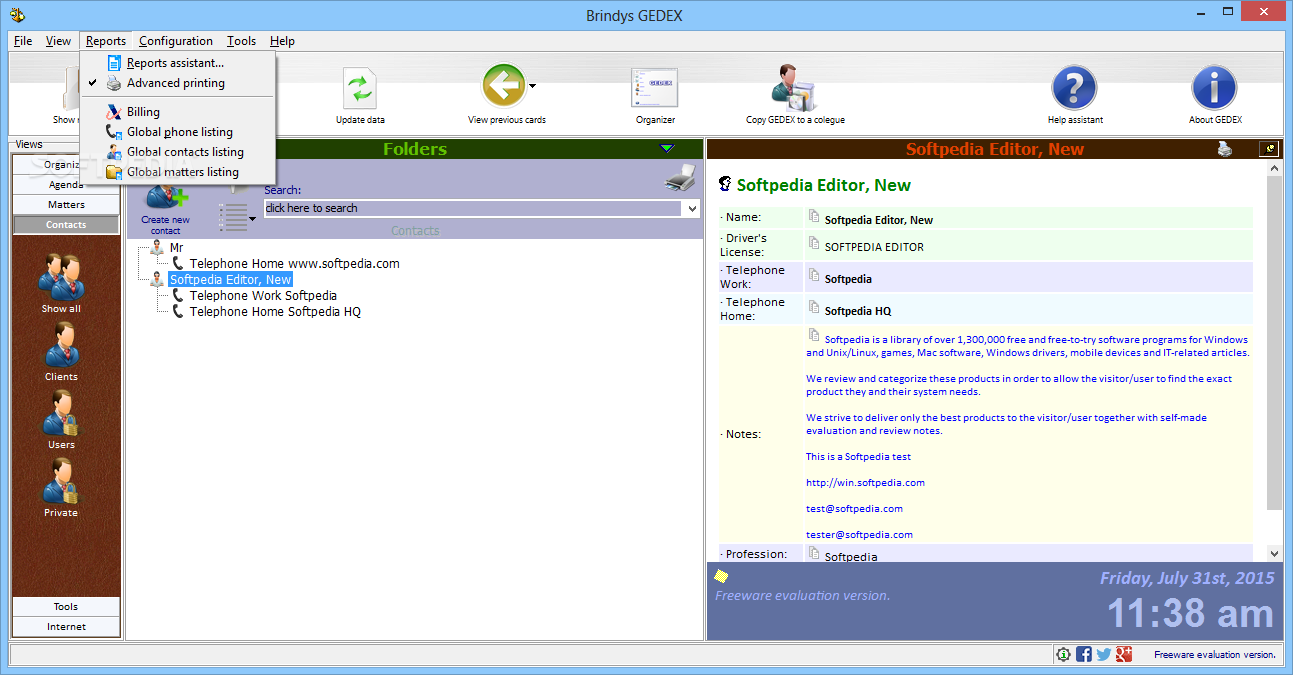Click tester@softpedia.com in Notes
Image resolution: width=1293 pixels, height=675 pixels.
[859, 534]
